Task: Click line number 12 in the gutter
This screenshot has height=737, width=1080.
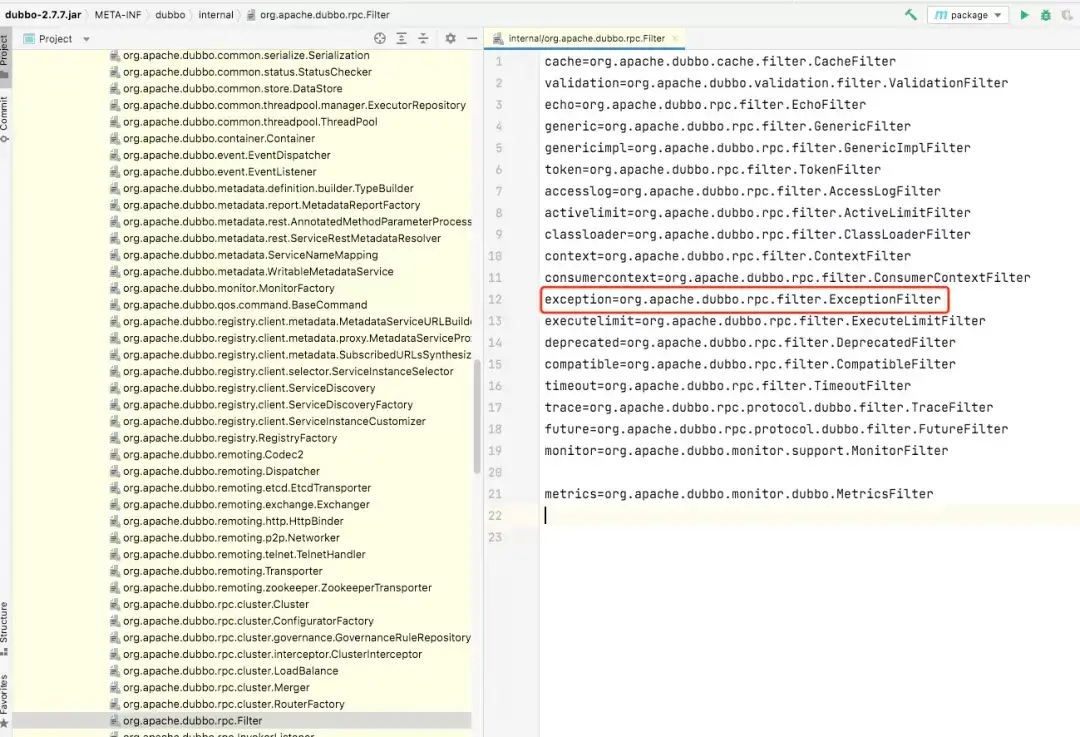Action: click(495, 300)
